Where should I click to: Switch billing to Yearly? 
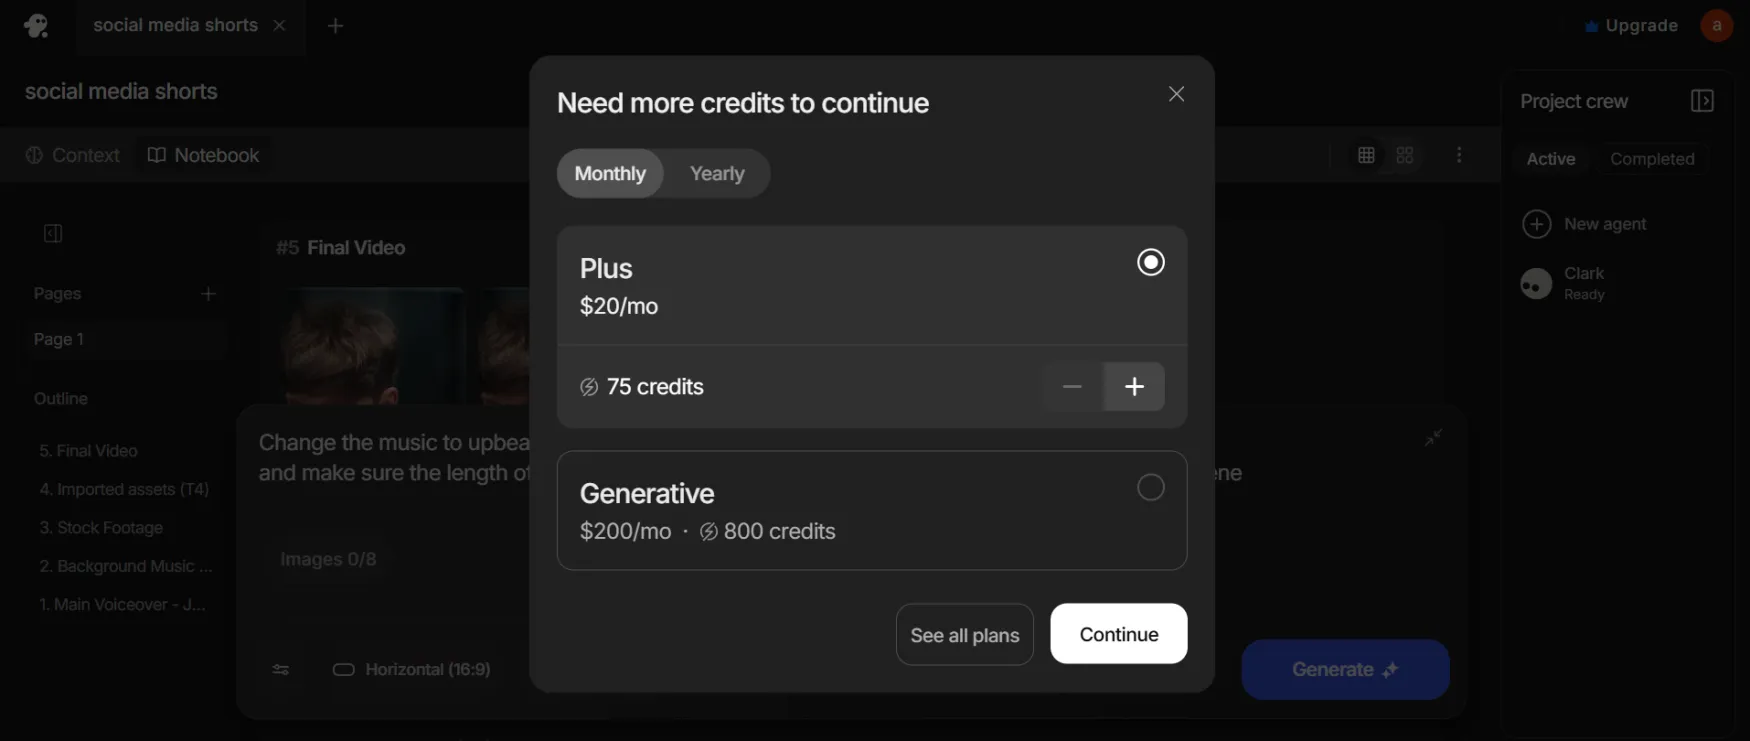717,174
